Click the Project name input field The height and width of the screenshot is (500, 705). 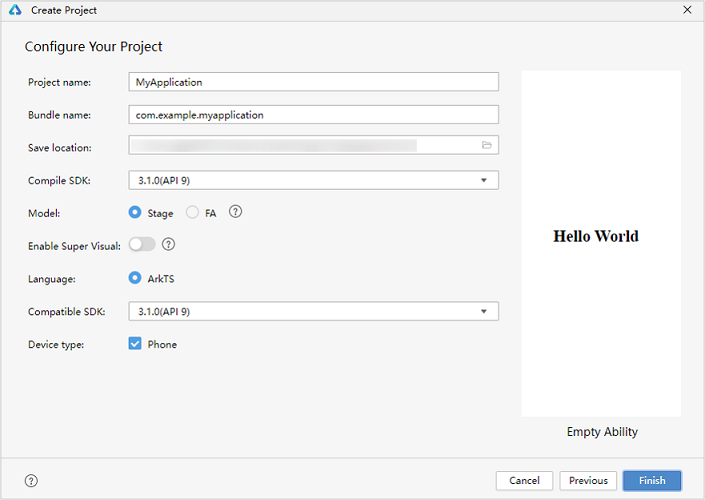313,82
